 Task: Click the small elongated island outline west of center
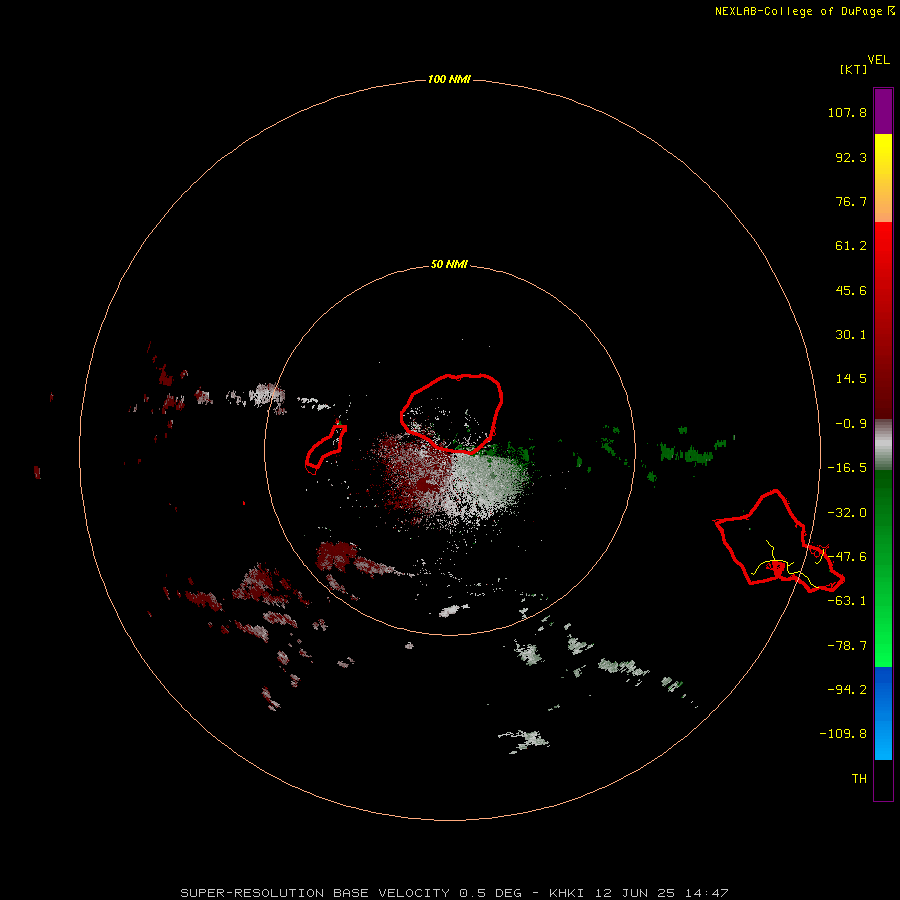click(326, 449)
